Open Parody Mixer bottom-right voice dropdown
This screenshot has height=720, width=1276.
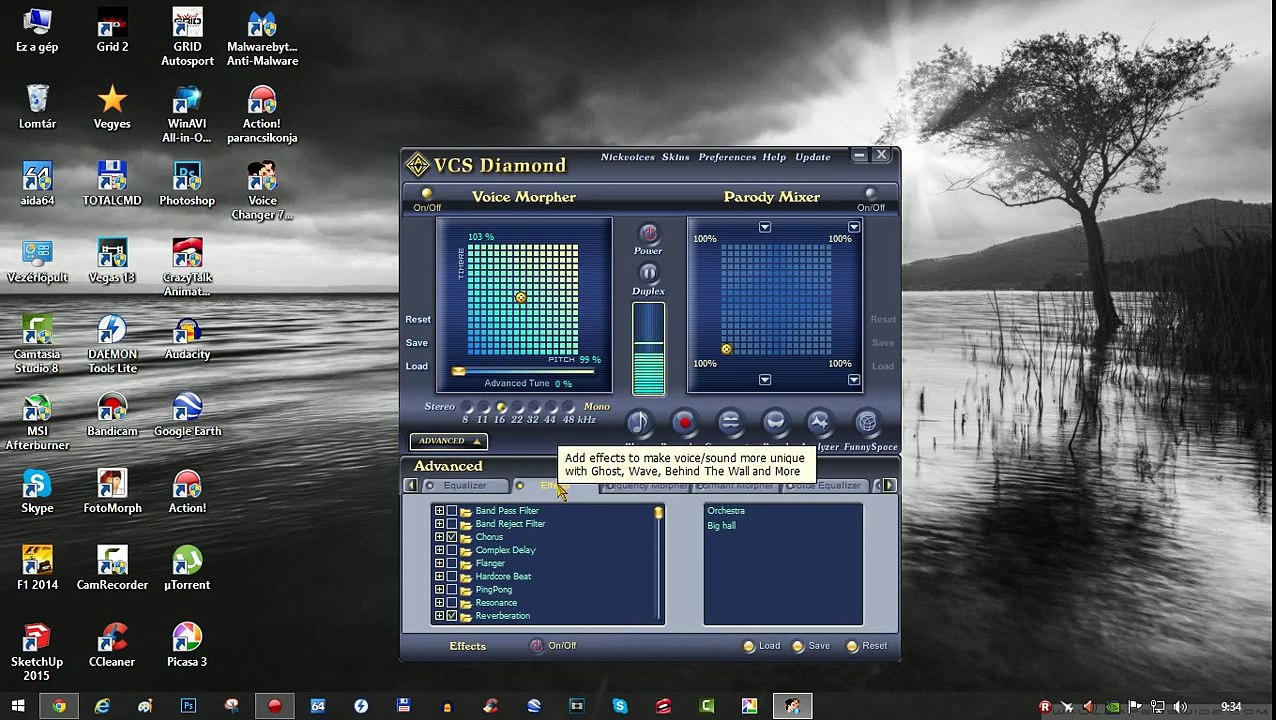click(854, 380)
